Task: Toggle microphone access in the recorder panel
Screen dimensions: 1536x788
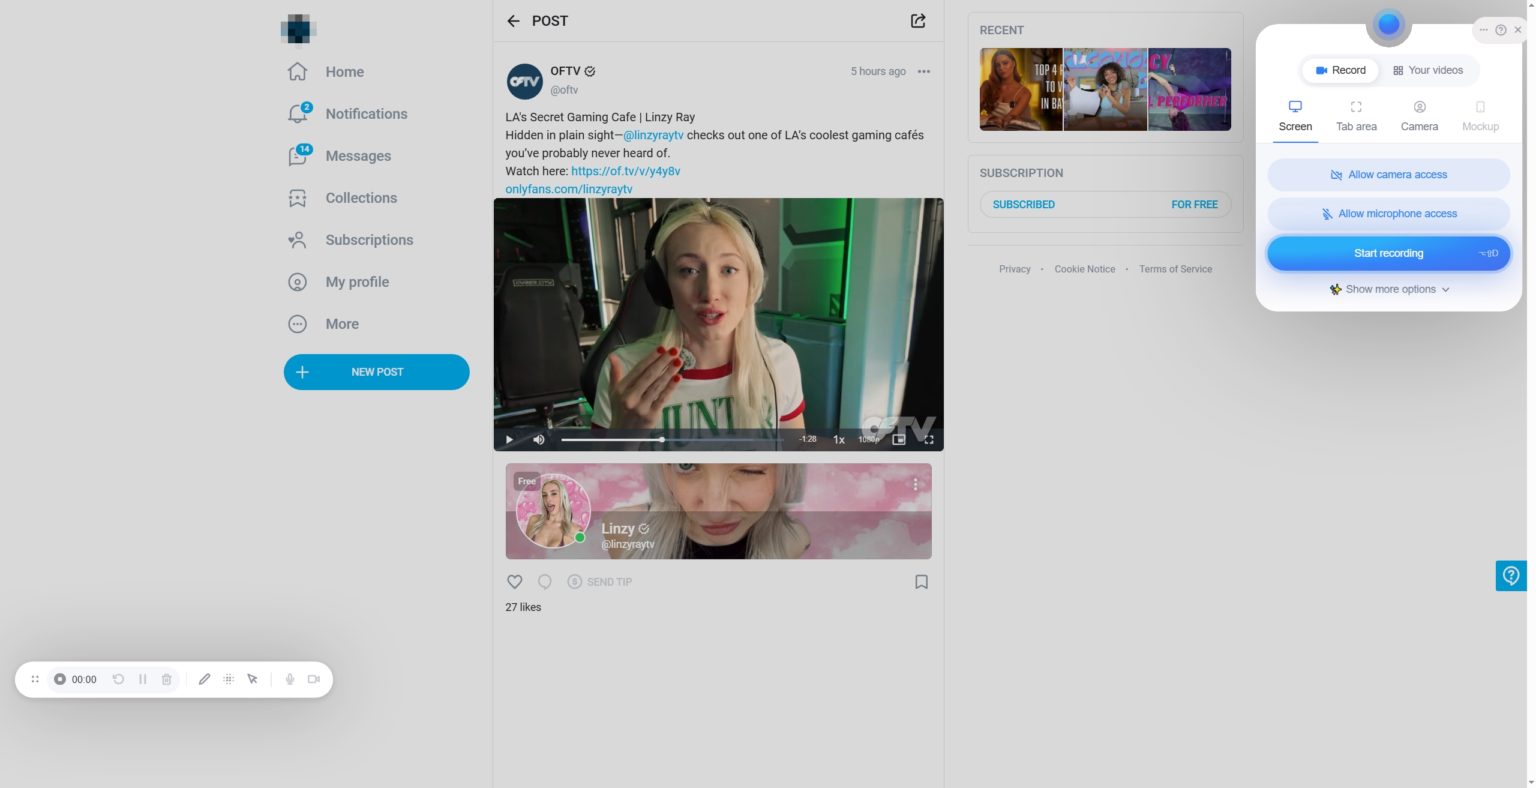Action: tap(1388, 213)
